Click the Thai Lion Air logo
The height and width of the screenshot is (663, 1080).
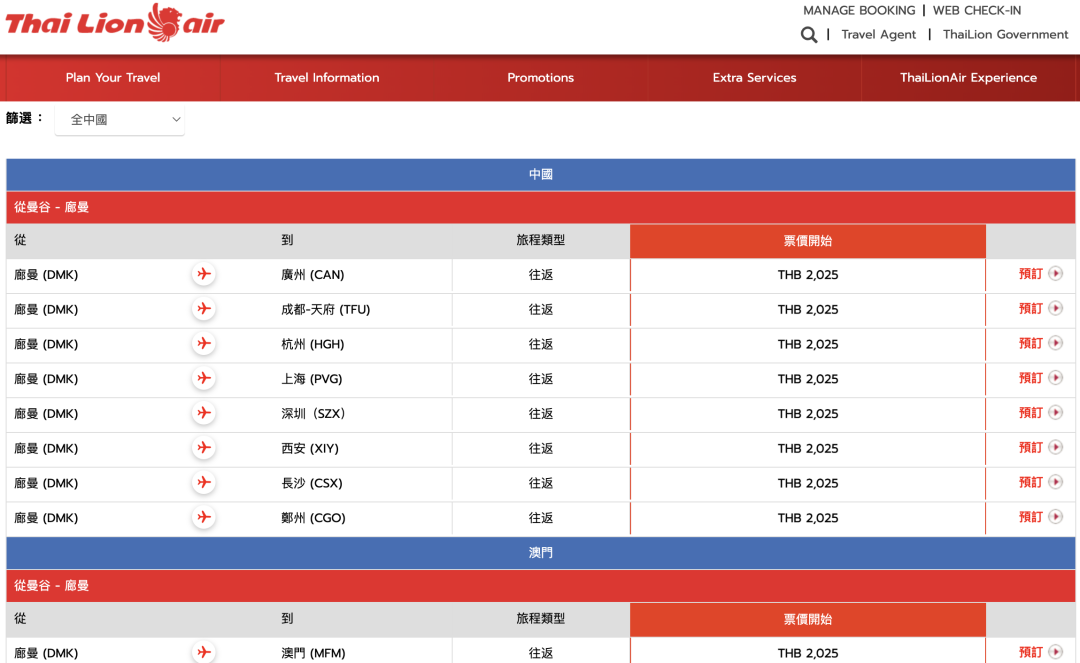pyautogui.click(x=115, y=23)
